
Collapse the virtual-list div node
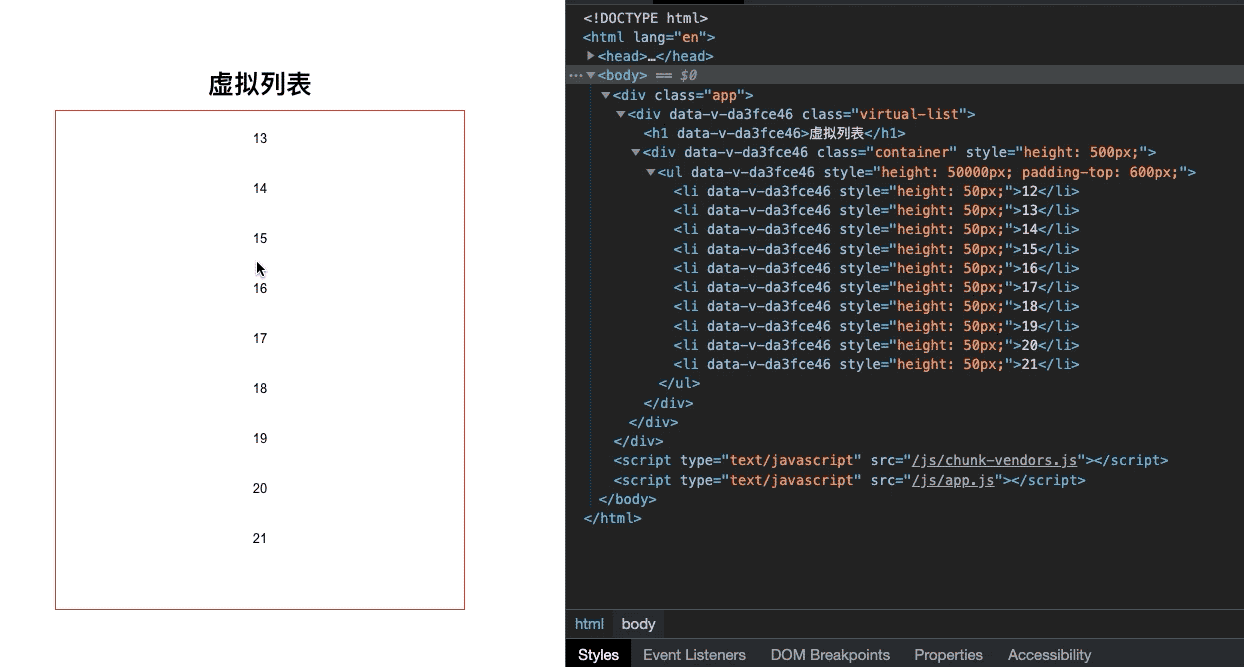621,115
